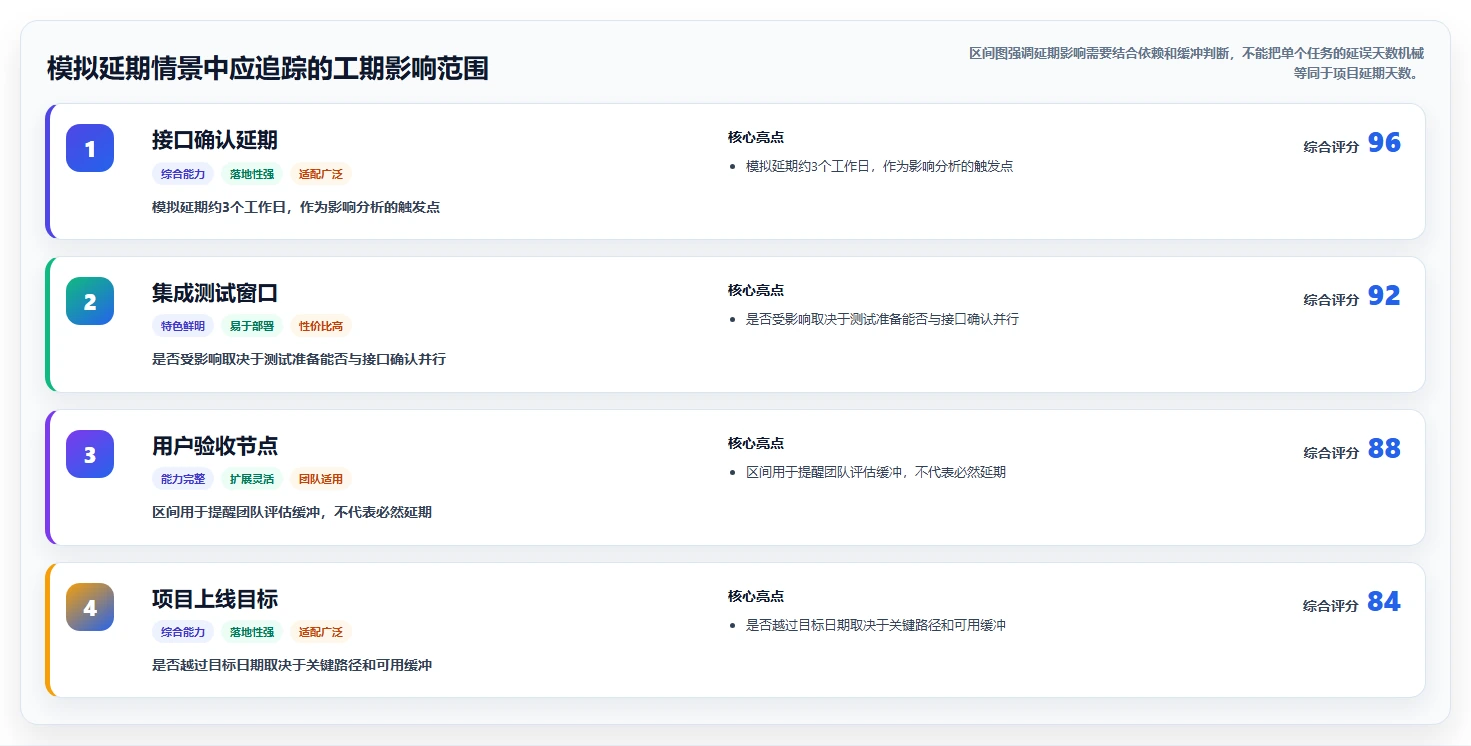
Task: Click 核心亮点 heading in 集成测试窗口 card
Action: 756,291
